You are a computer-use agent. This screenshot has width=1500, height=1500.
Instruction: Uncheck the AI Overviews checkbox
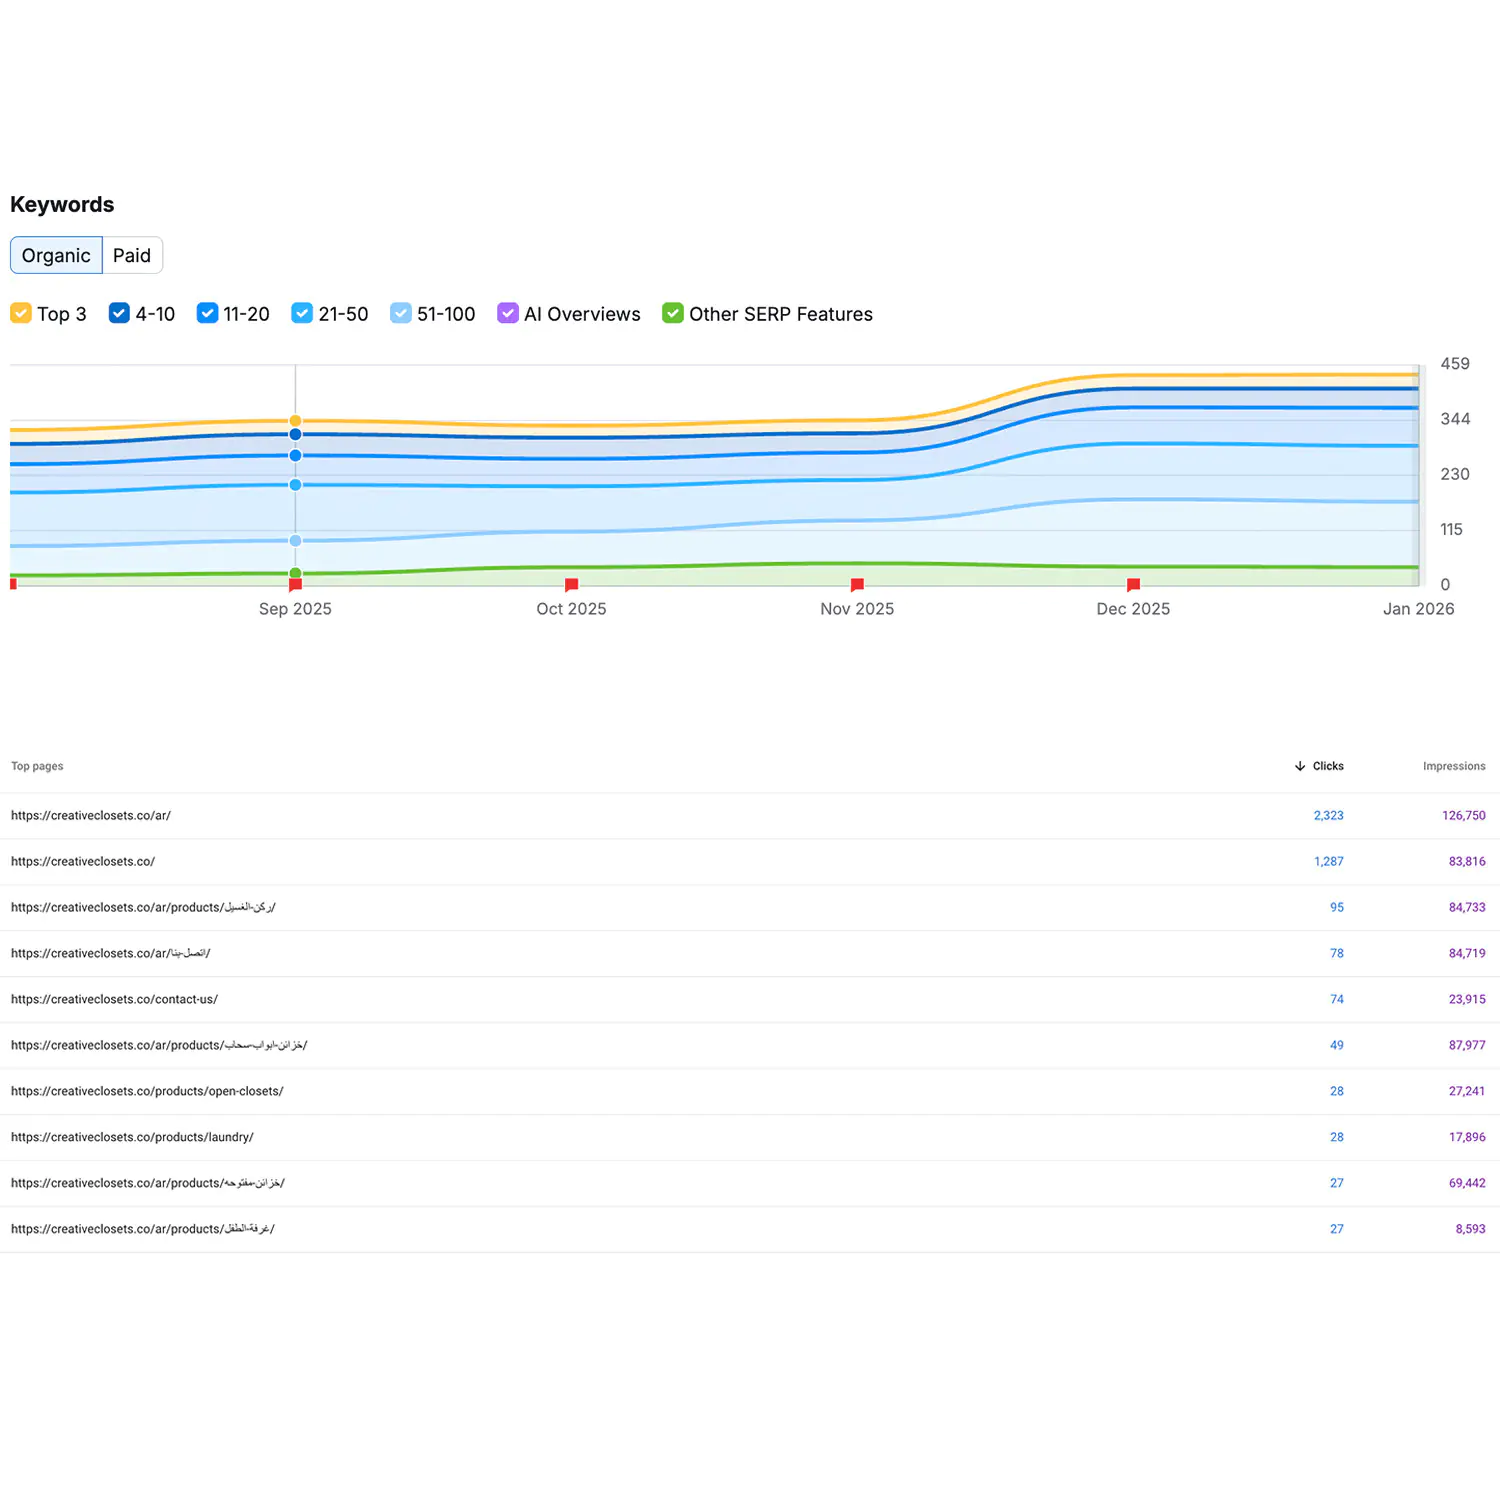coord(508,313)
